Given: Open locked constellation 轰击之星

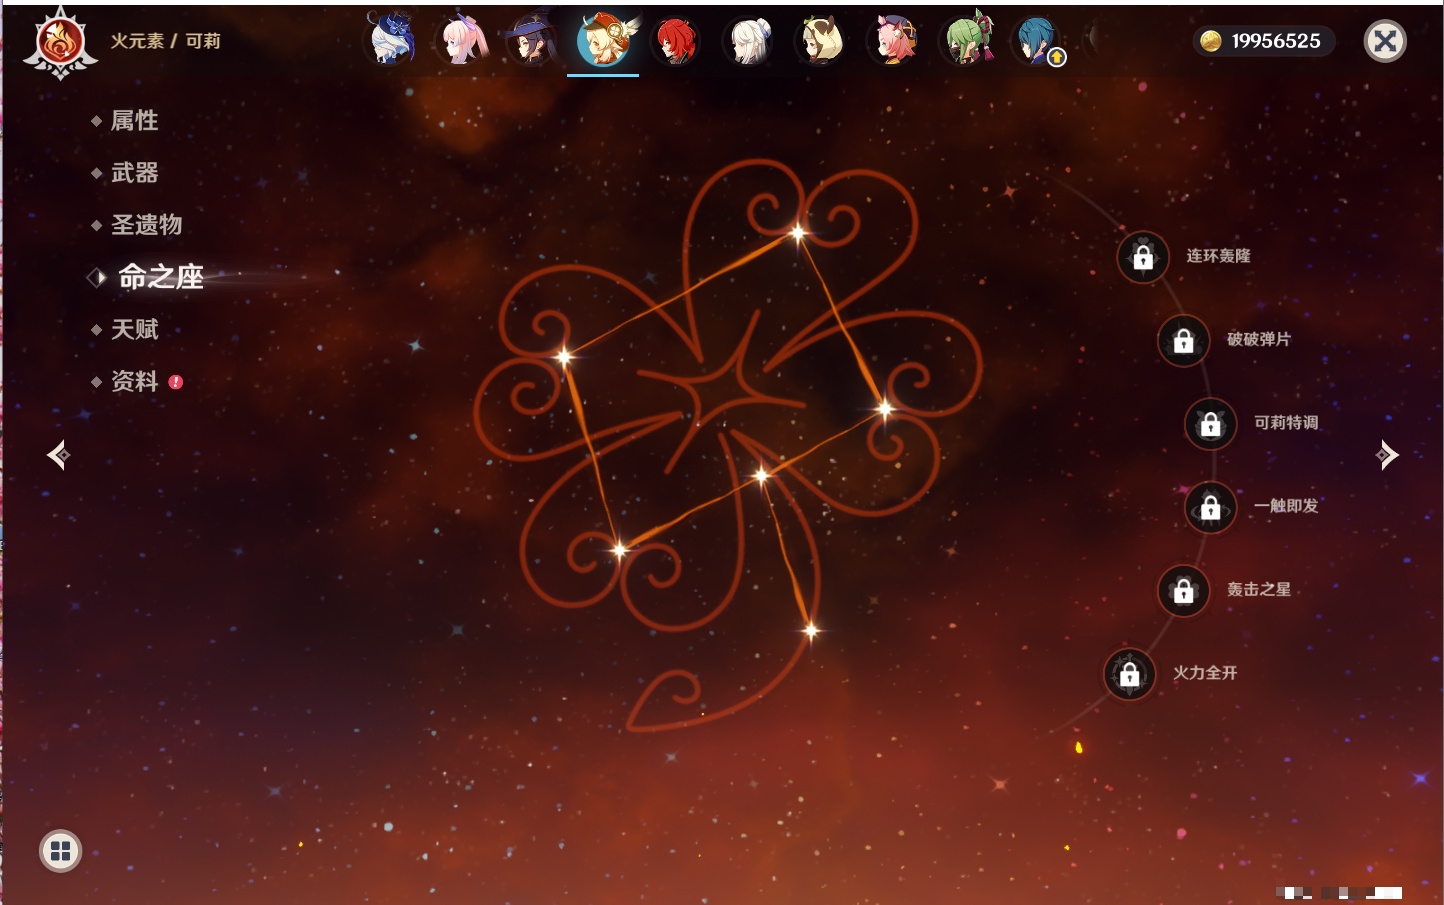Looking at the screenshot, I should [1183, 590].
